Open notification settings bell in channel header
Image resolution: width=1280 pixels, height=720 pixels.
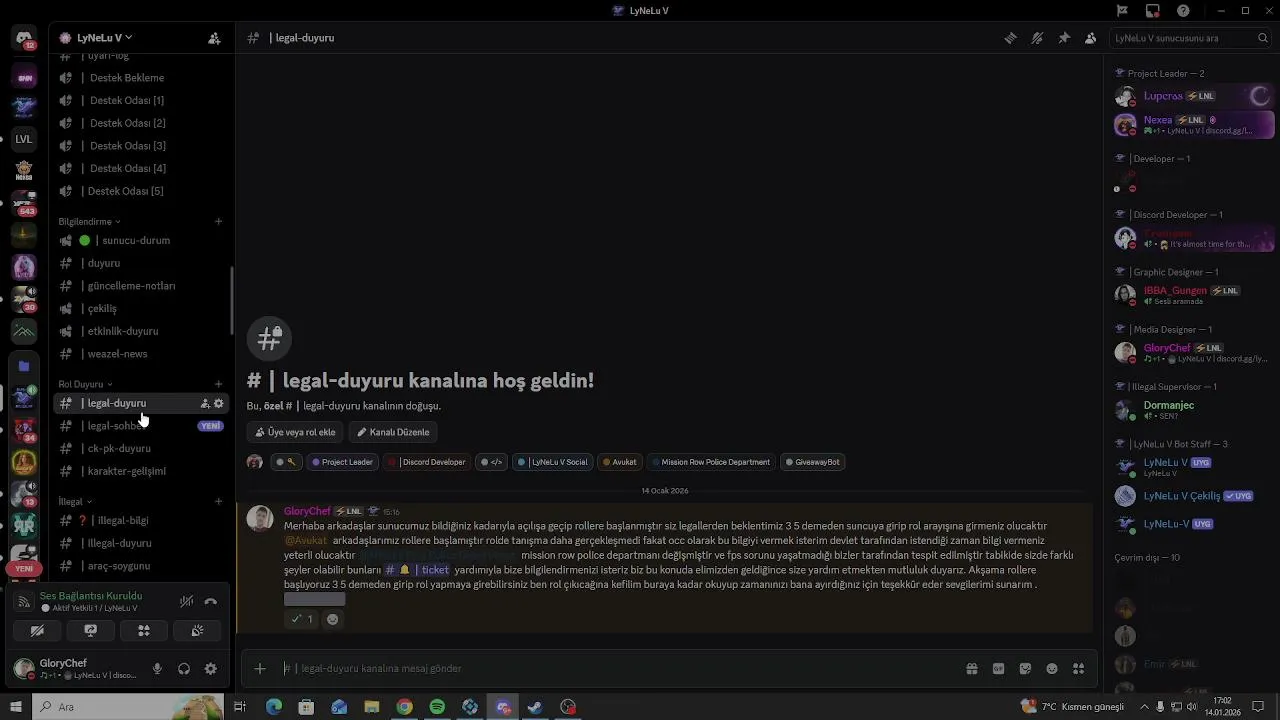[1037, 38]
